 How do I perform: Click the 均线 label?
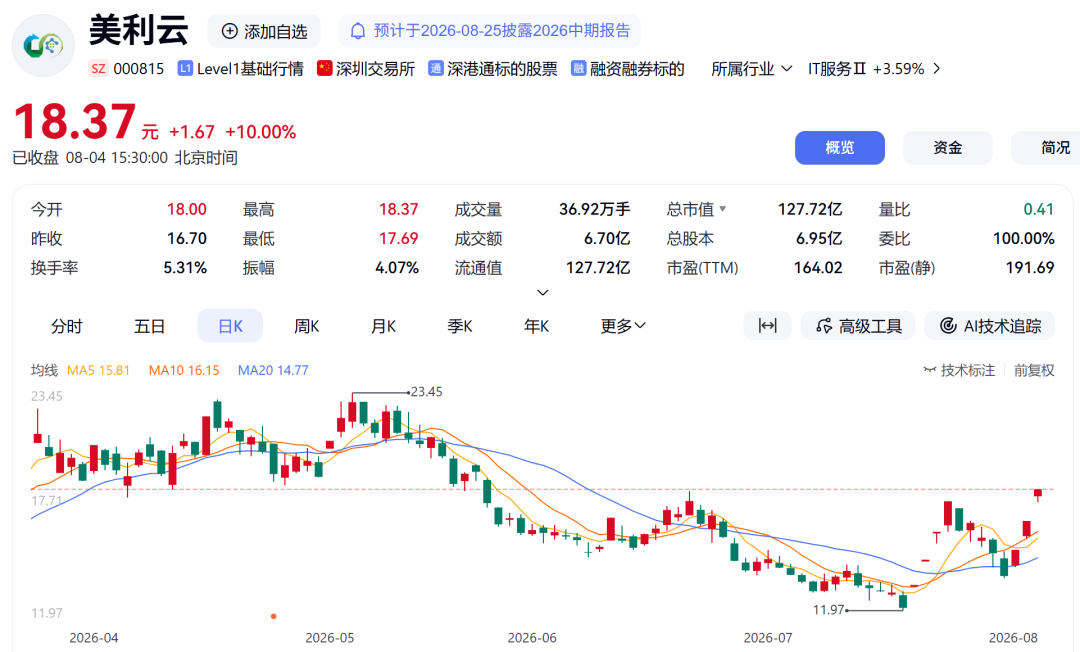pyautogui.click(x=44, y=370)
